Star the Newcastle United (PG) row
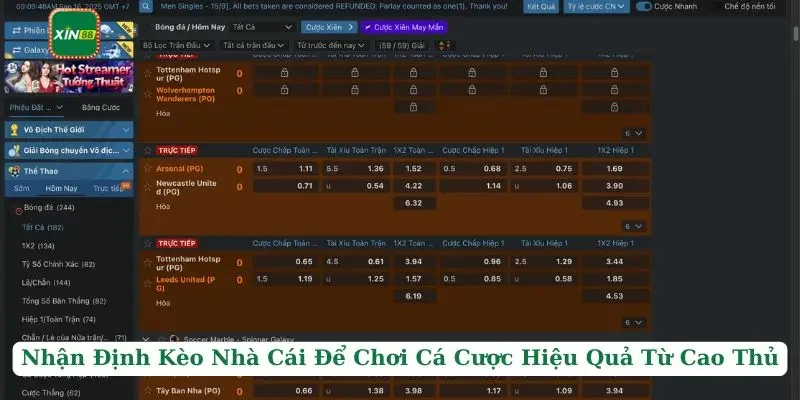The image size is (800, 400). tap(148, 187)
